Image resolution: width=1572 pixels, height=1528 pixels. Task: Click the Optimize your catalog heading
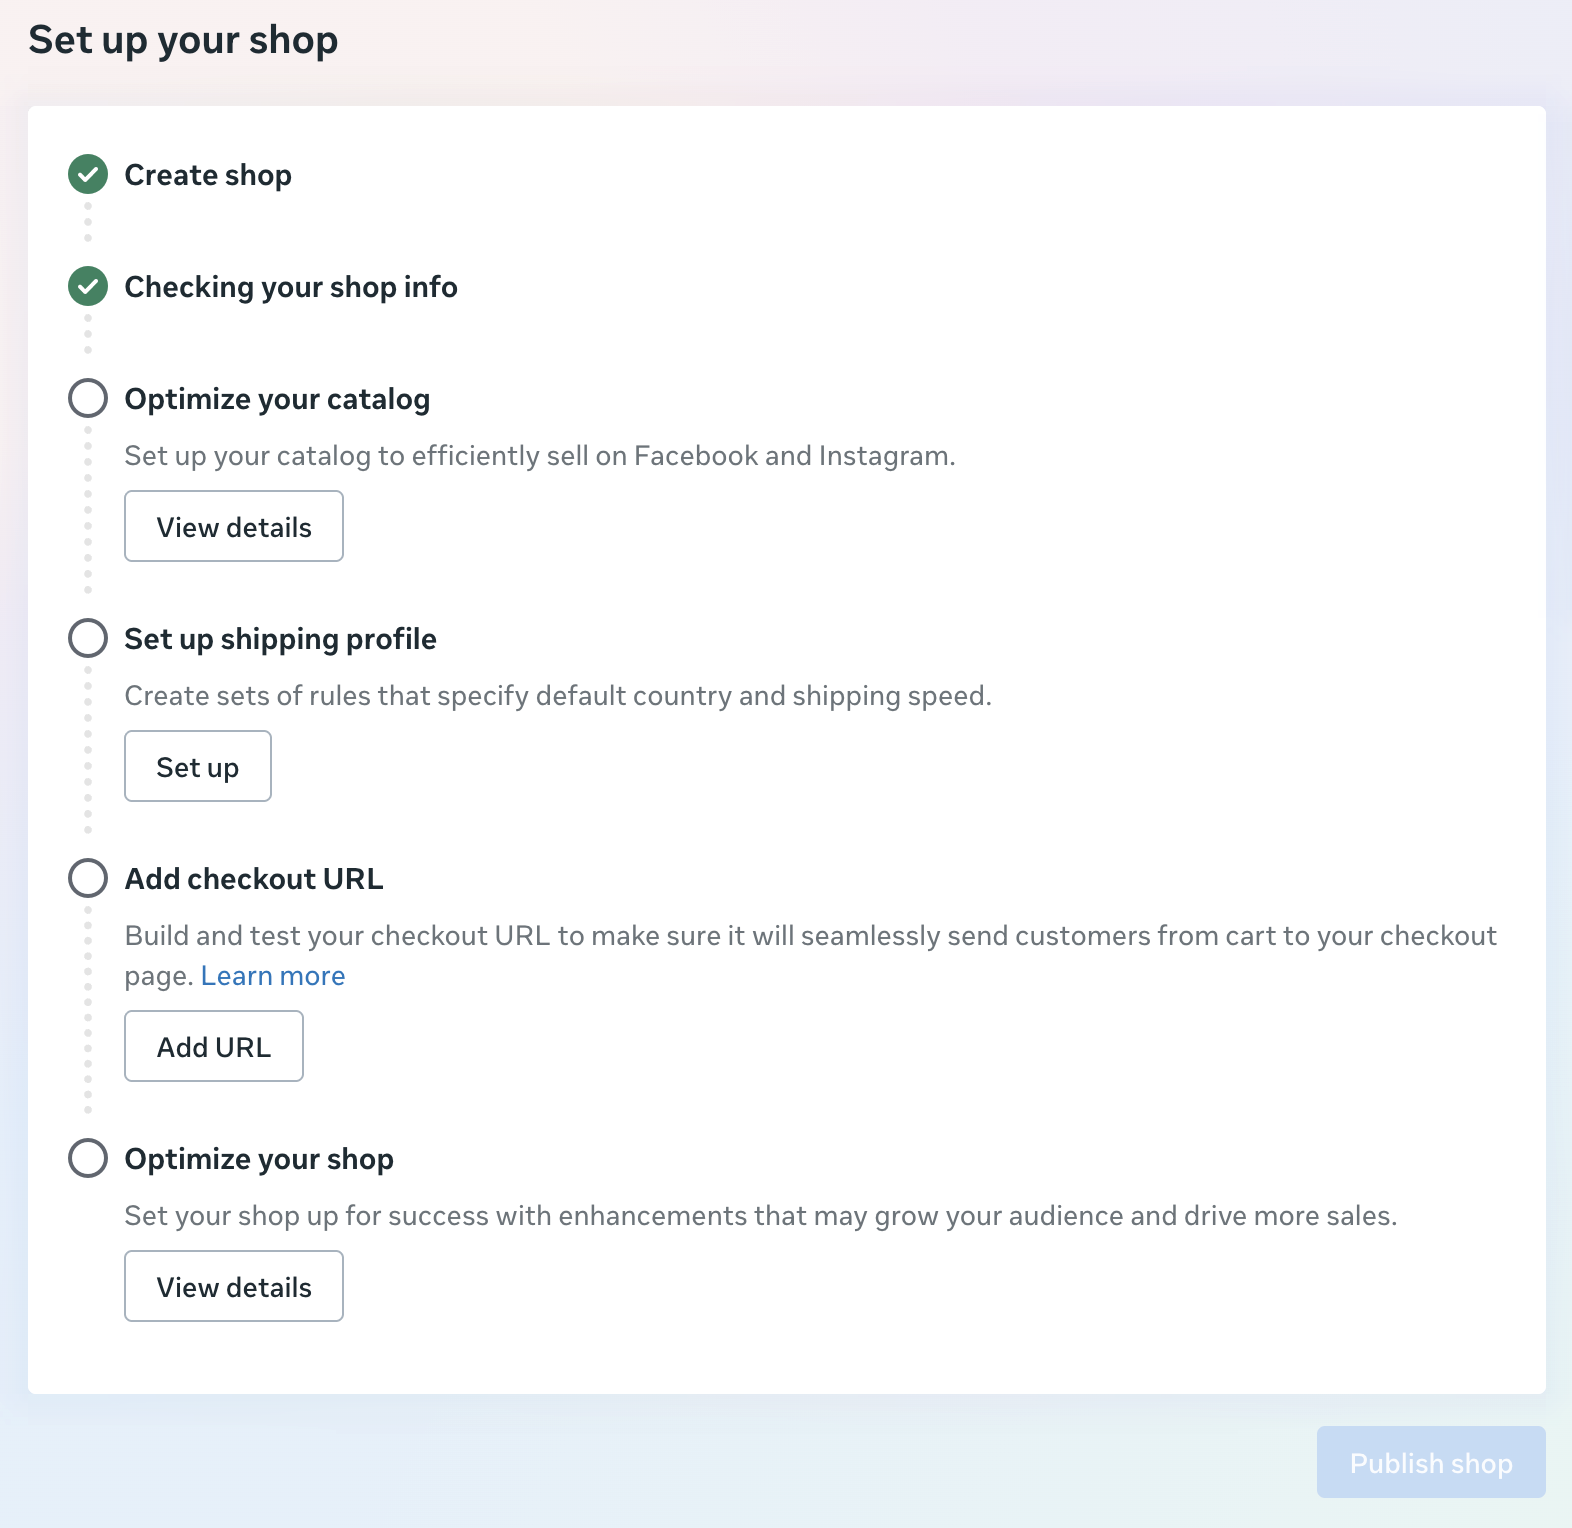pos(277,399)
